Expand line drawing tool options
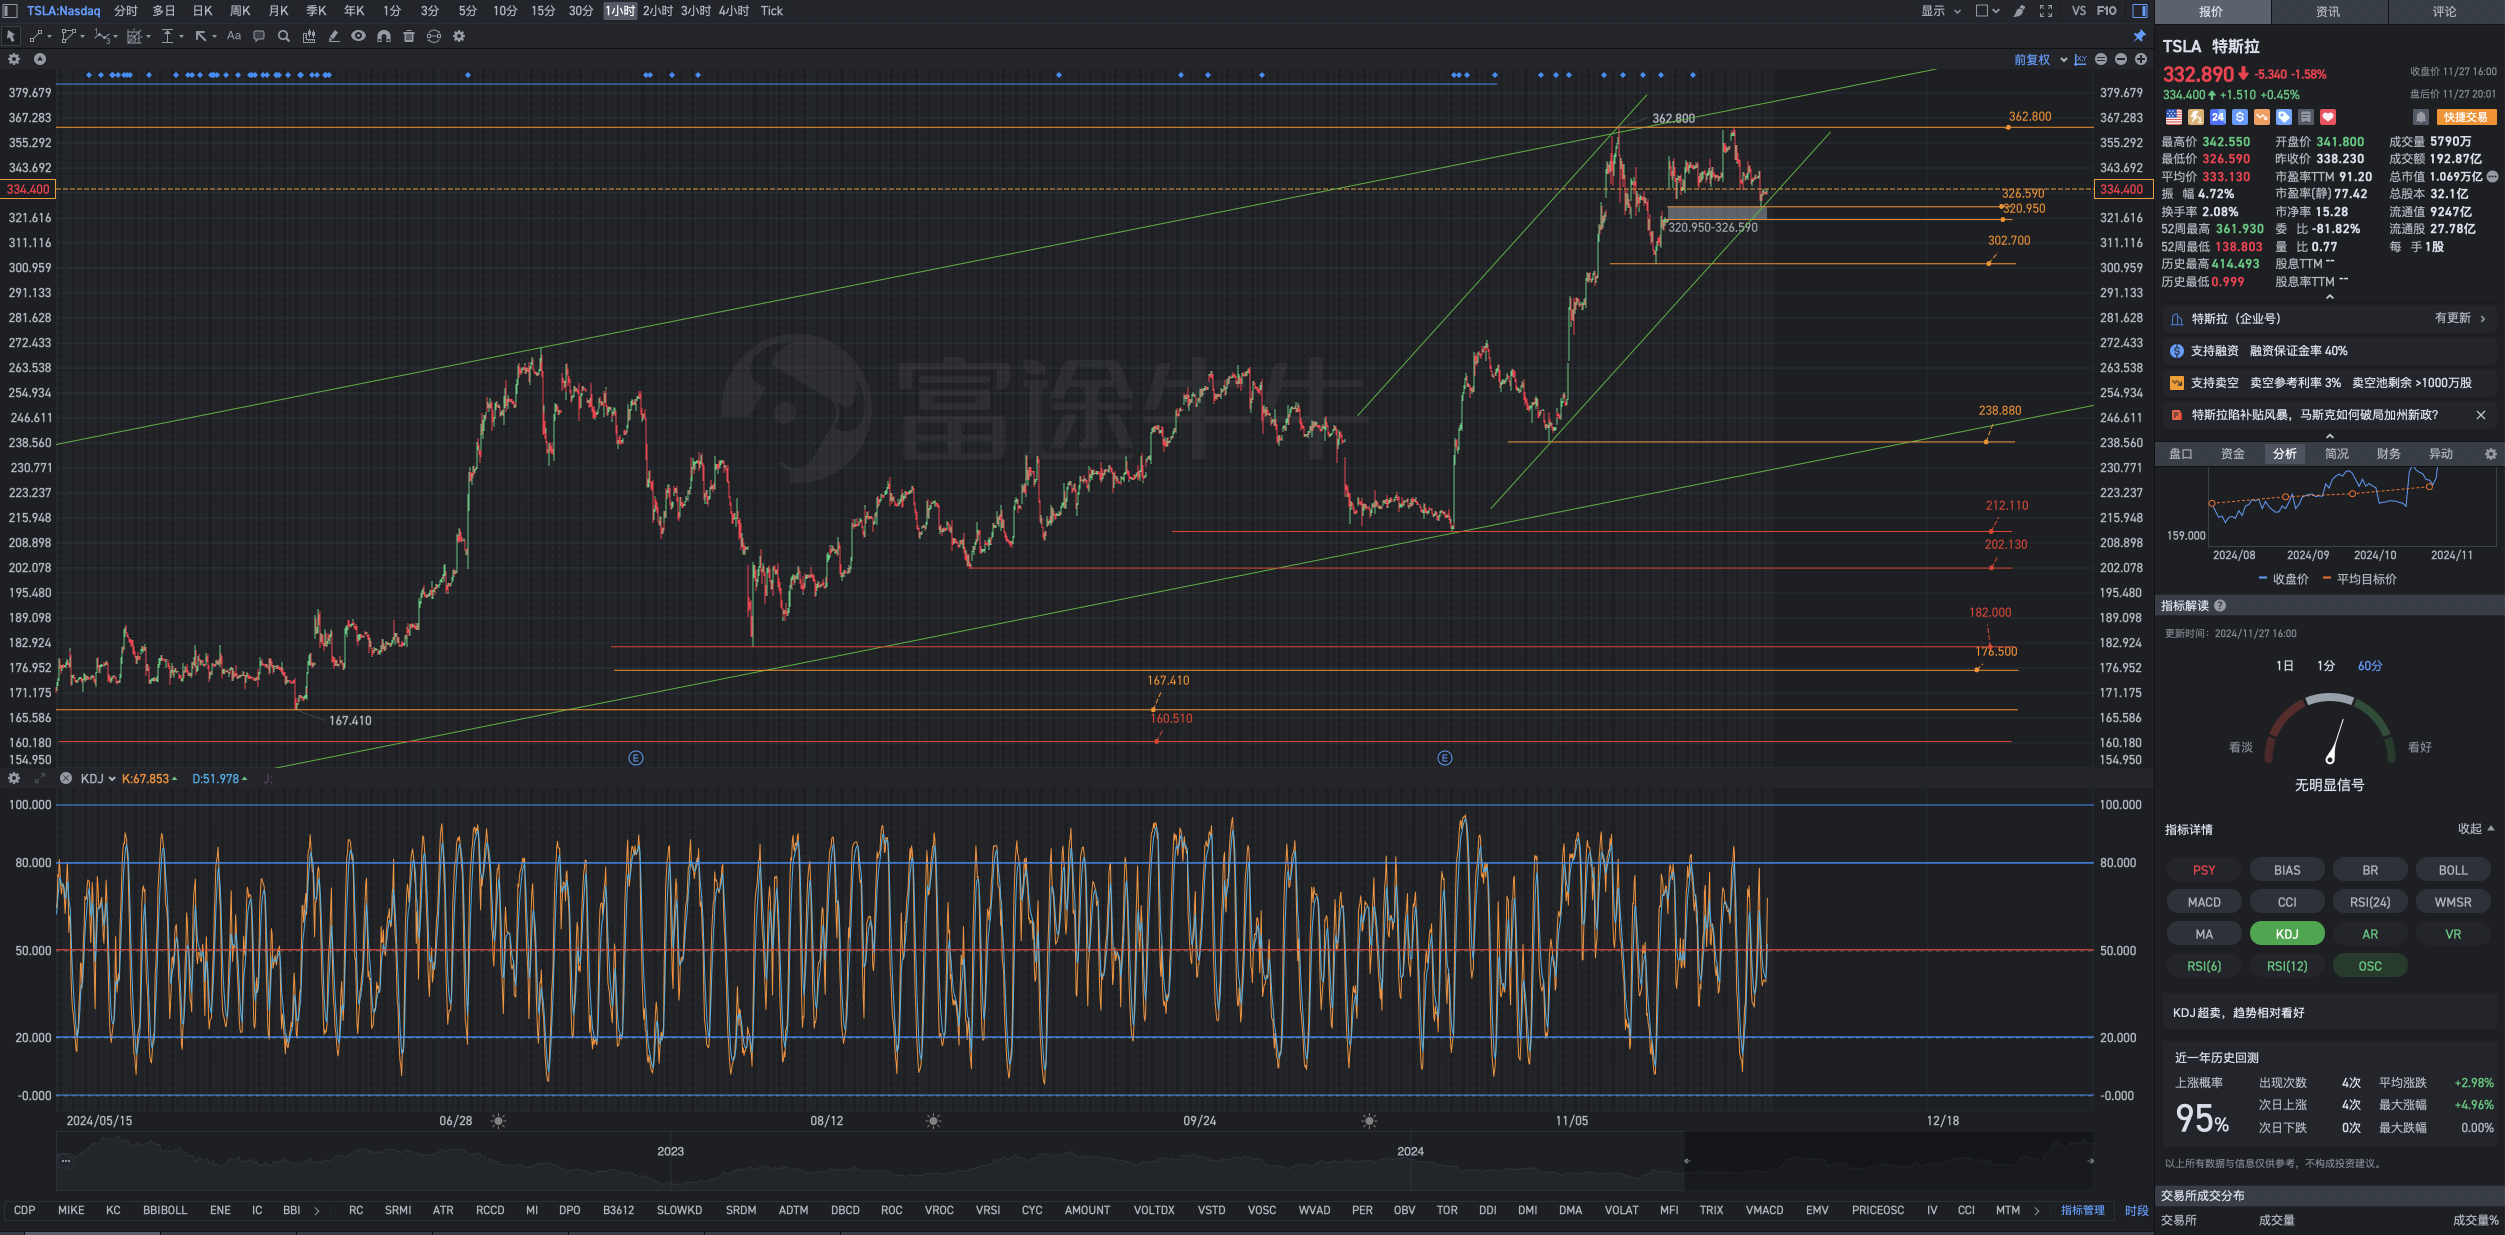The image size is (2505, 1235). [x=49, y=37]
